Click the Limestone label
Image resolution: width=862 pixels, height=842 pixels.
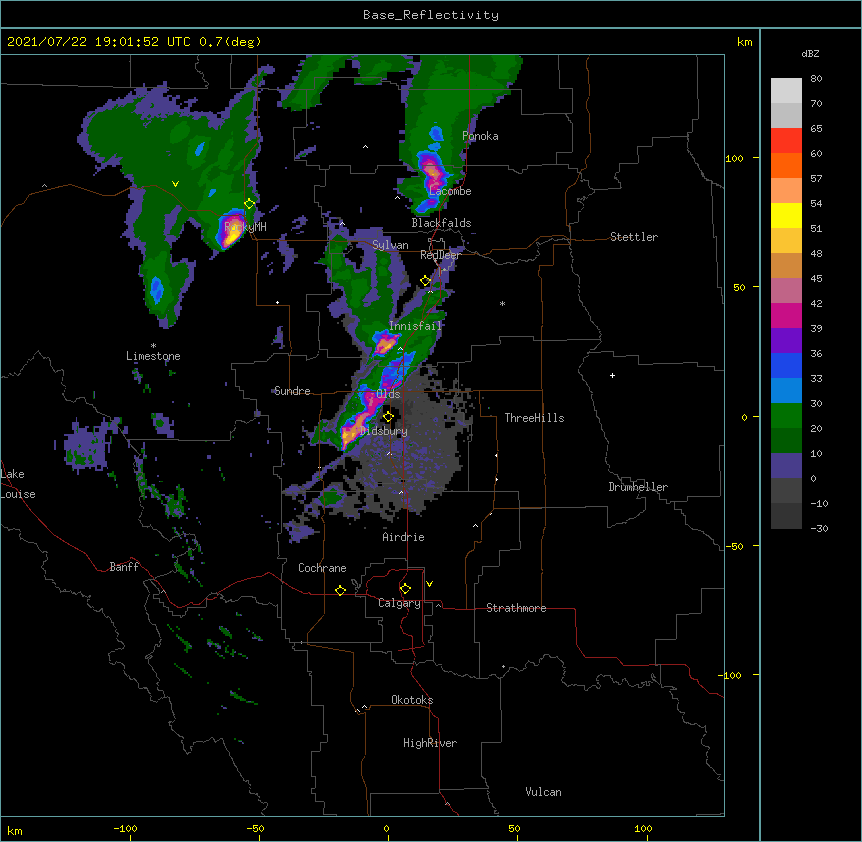click(153, 356)
